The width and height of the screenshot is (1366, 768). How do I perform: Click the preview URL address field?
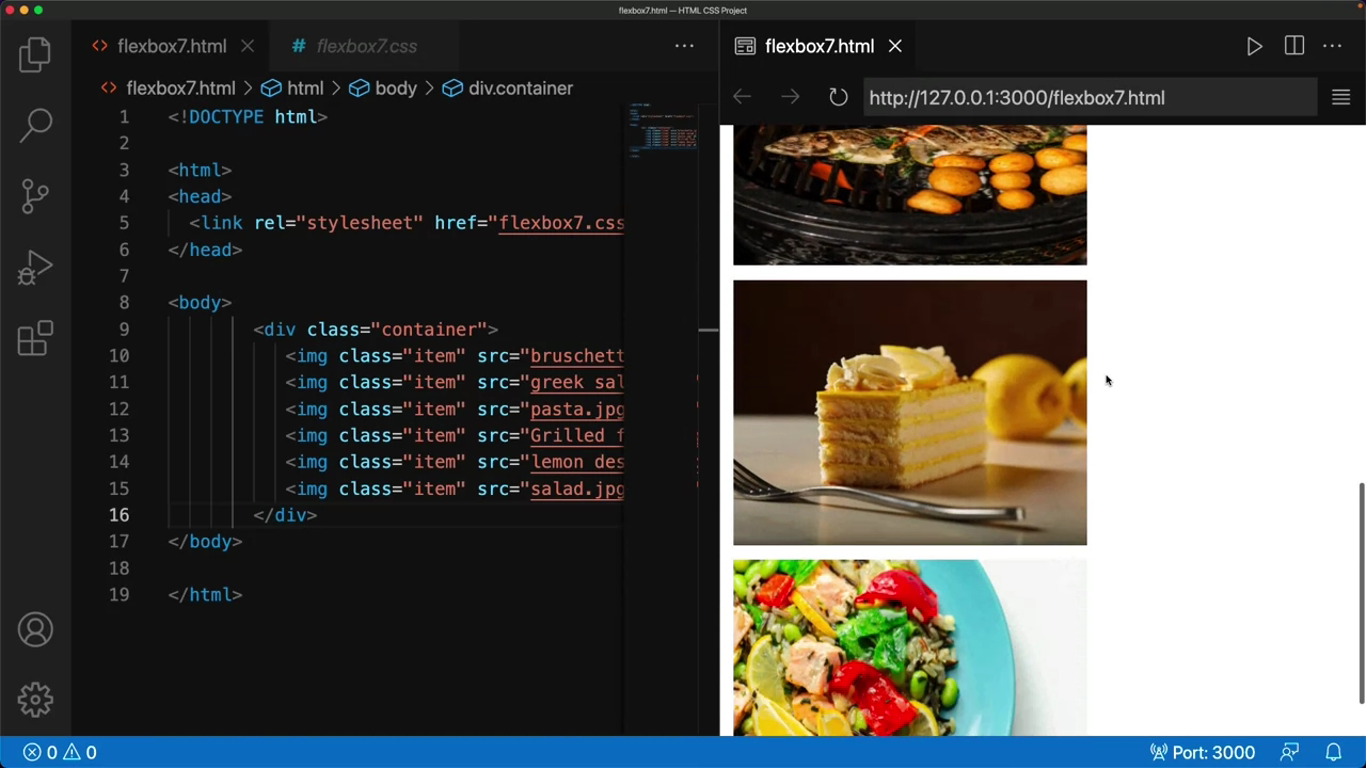point(1088,98)
